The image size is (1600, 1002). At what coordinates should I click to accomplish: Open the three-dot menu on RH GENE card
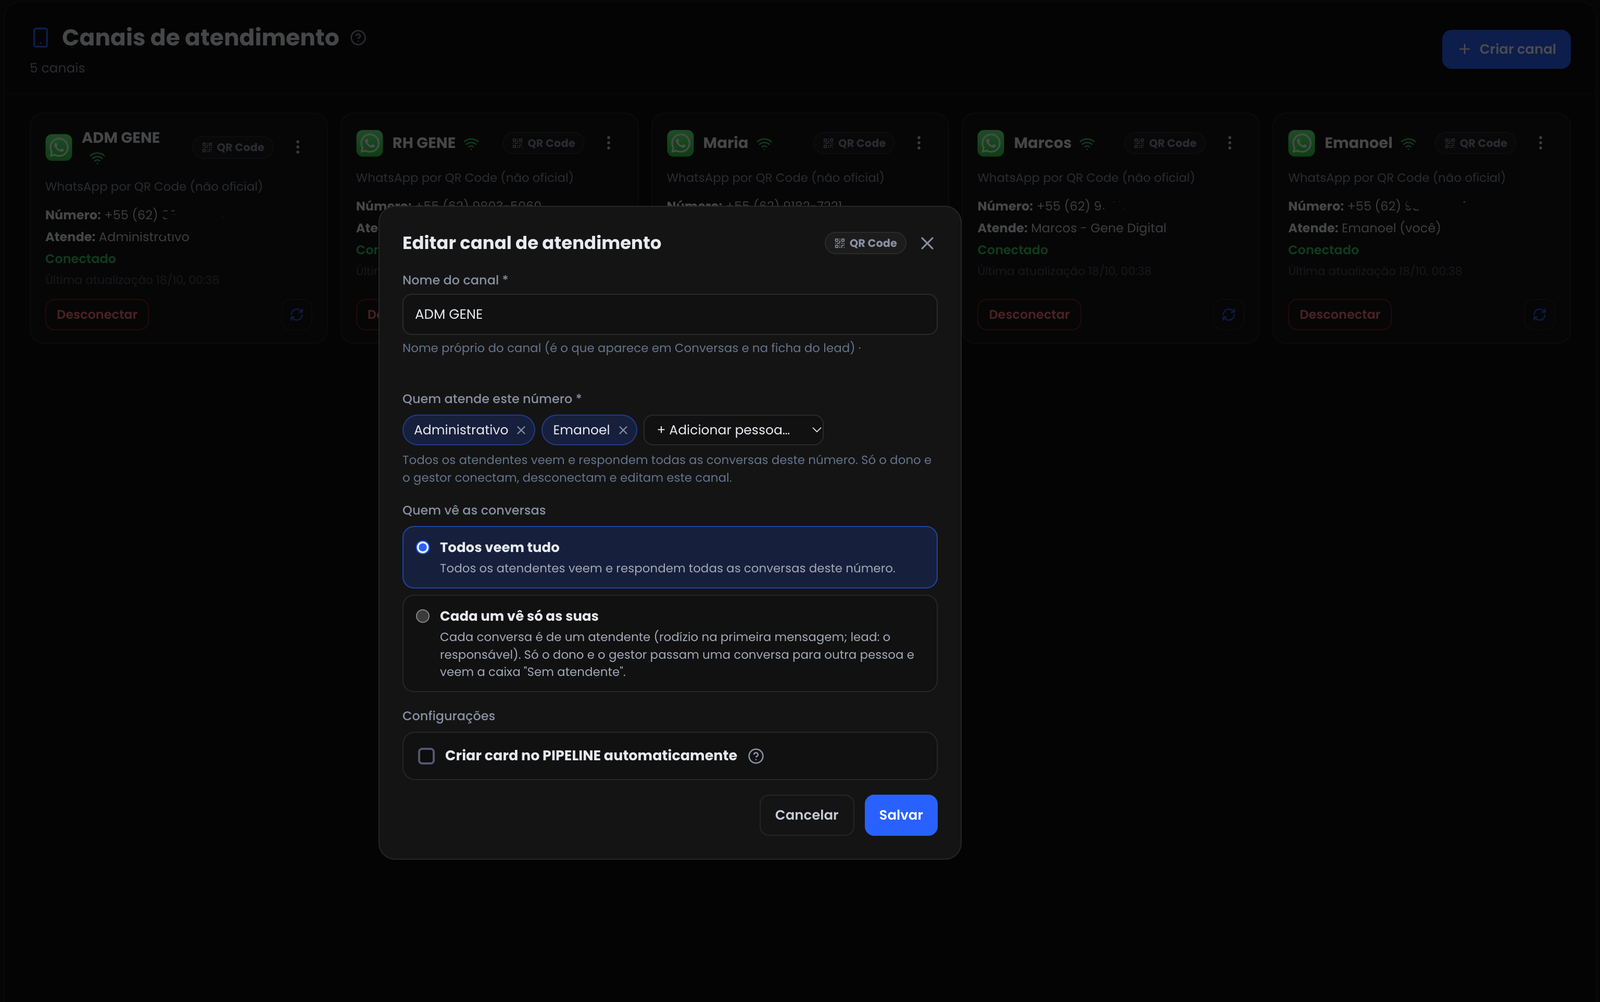pyautogui.click(x=608, y=143)
